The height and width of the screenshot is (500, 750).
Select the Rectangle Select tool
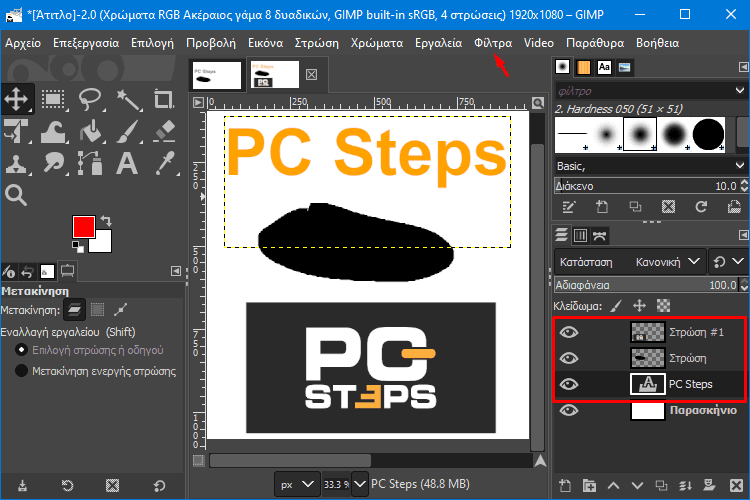pyautogui.click(x=53, y=99)
